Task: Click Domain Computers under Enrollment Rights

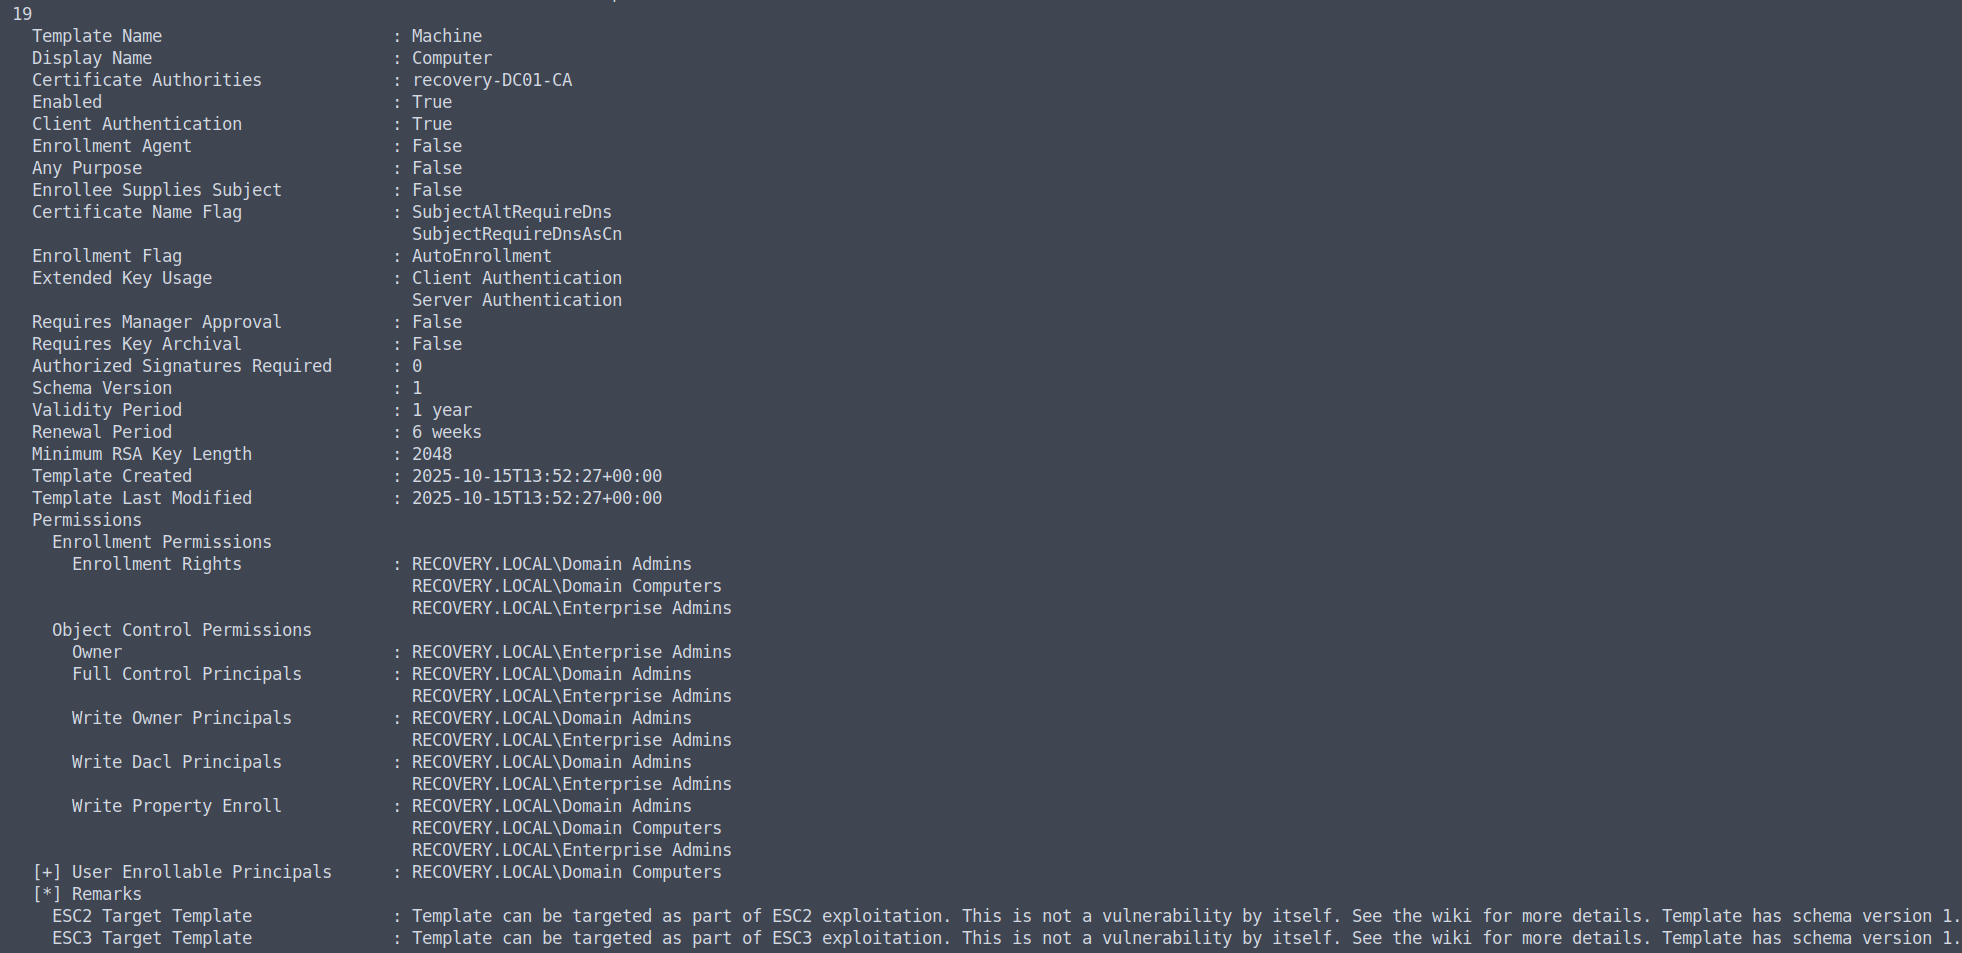Action: coord(567,586)
